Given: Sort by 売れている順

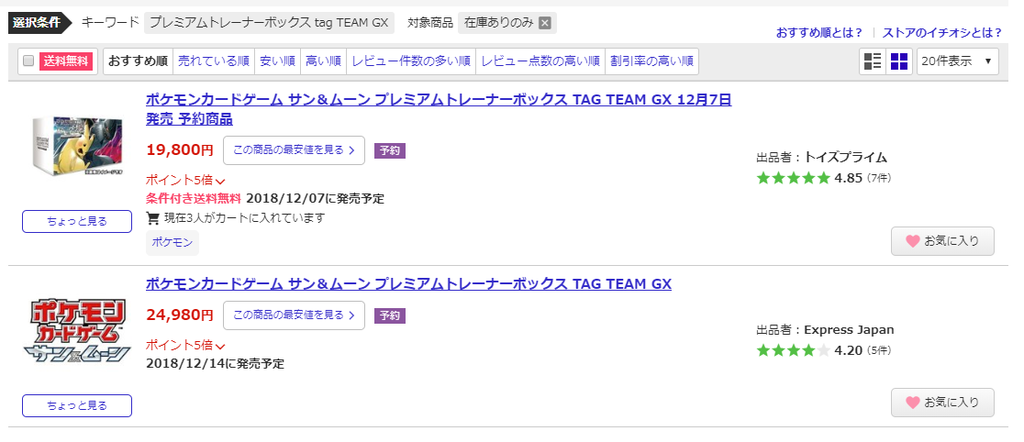Looking at the screenshot, I should (214, 61).
